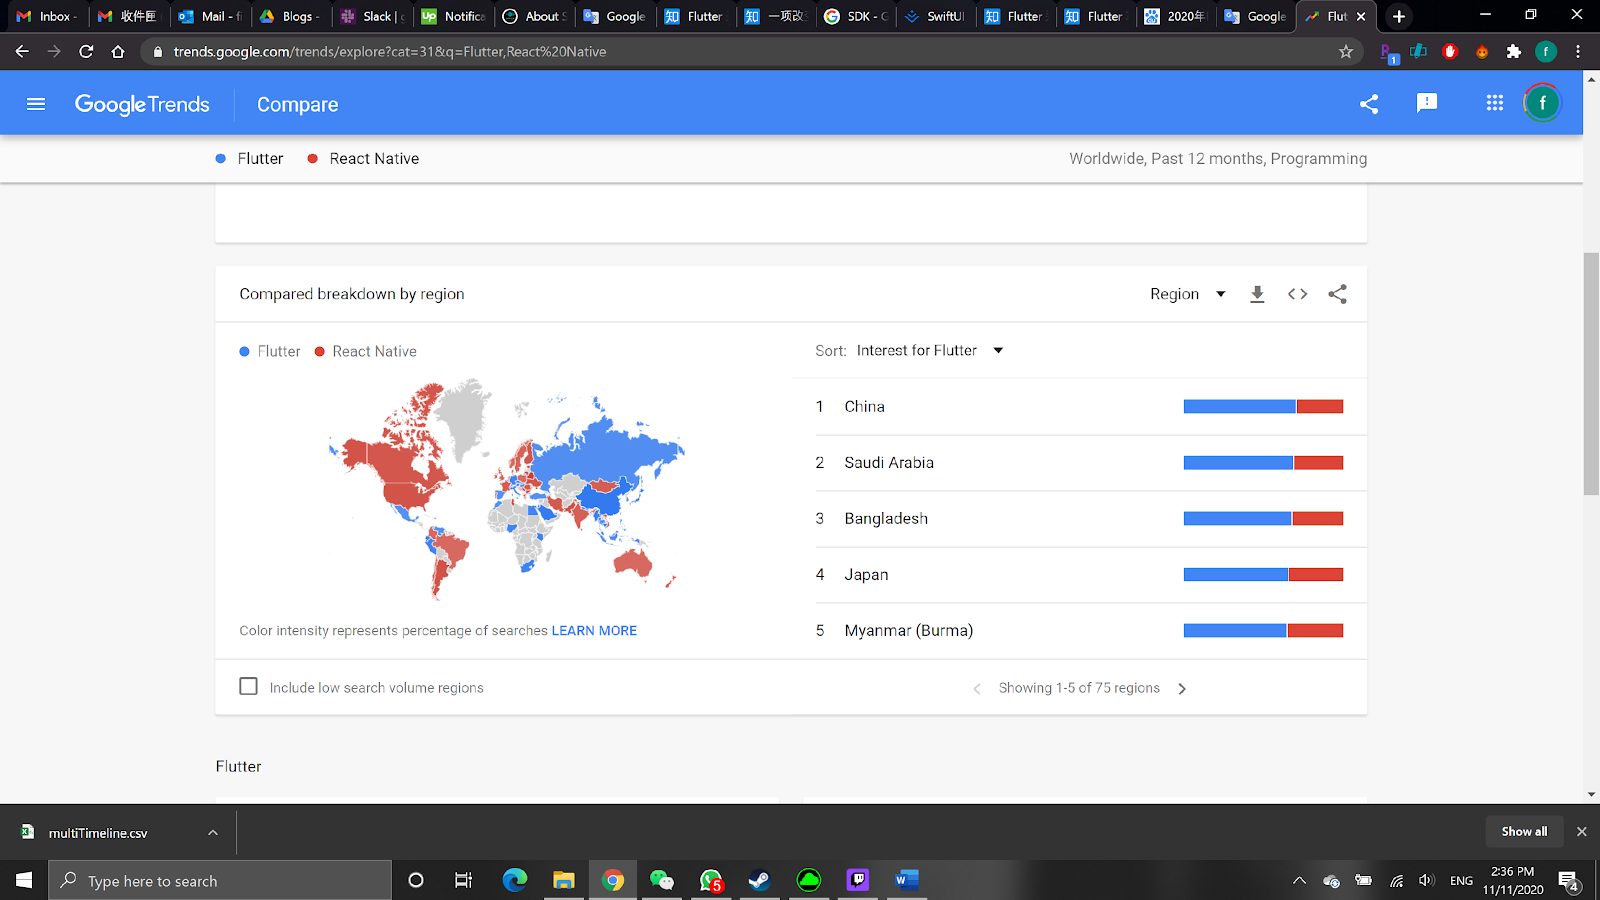Click the LEARN MORE link
The width and height of the screenshot is (1600, 900).
594,631
